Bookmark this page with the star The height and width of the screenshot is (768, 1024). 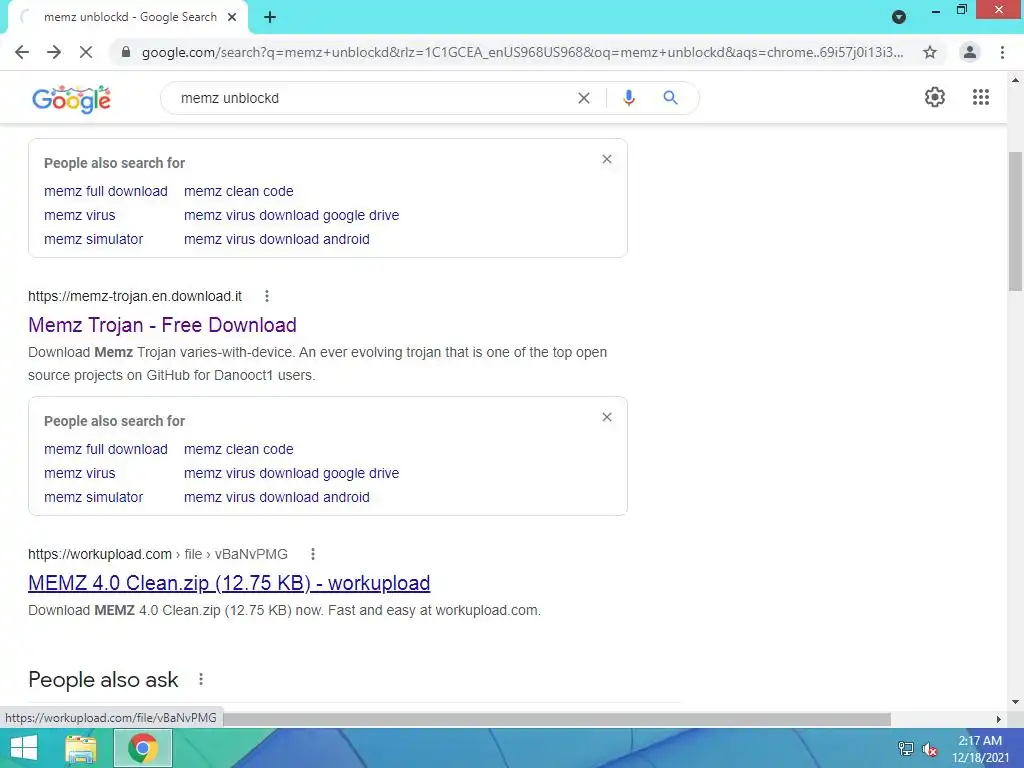[930, 52]
